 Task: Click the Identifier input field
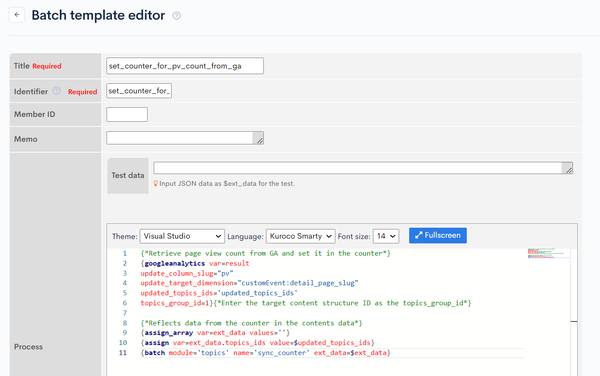(x=139, y=91)
